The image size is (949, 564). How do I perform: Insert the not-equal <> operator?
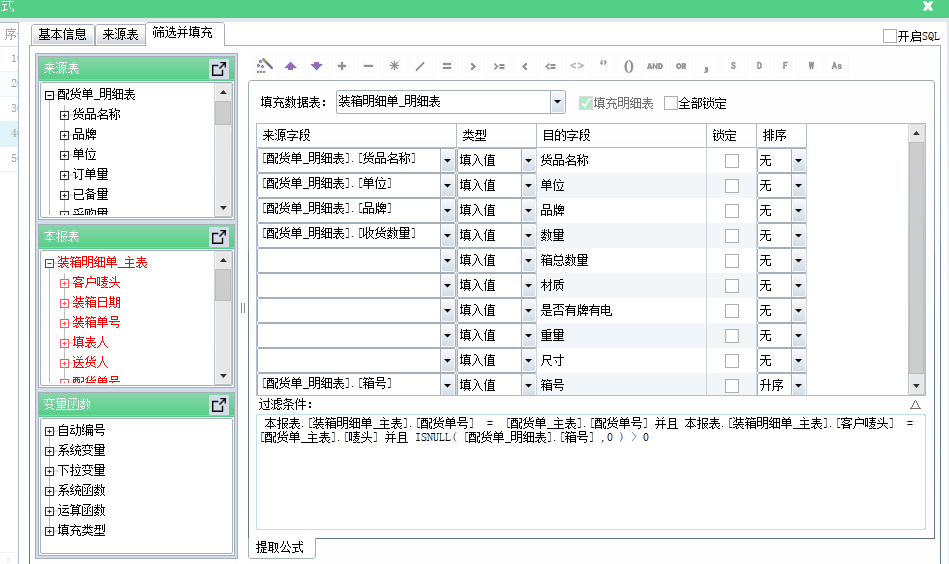pos(577,65)
